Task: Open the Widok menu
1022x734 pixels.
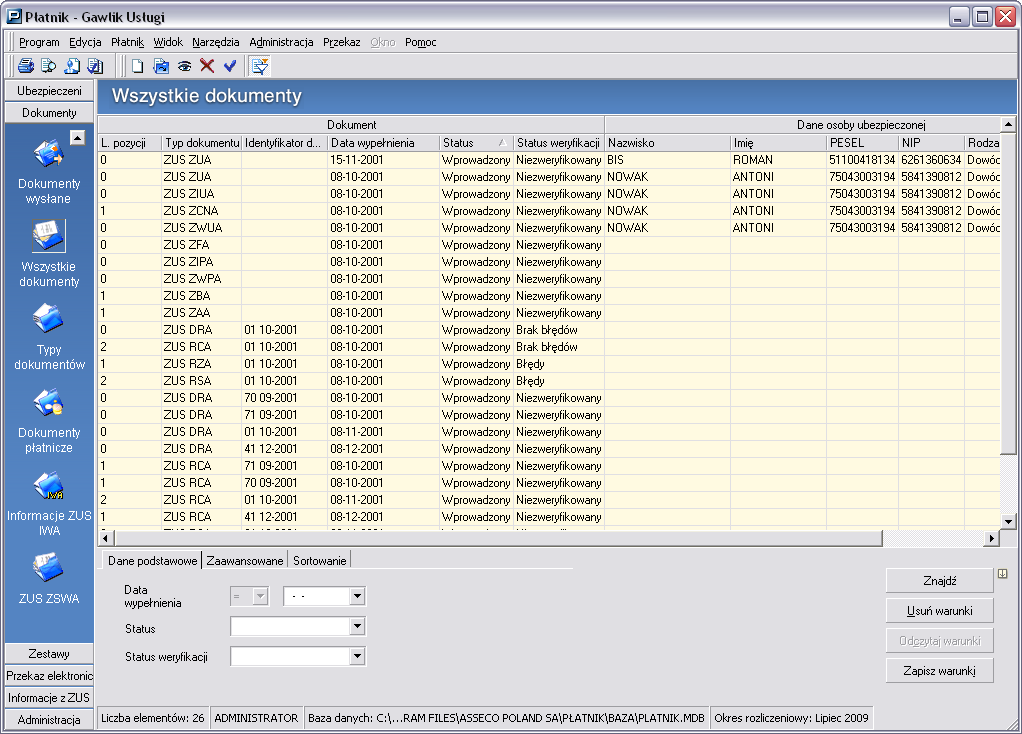Action: [x=168, y=42]
